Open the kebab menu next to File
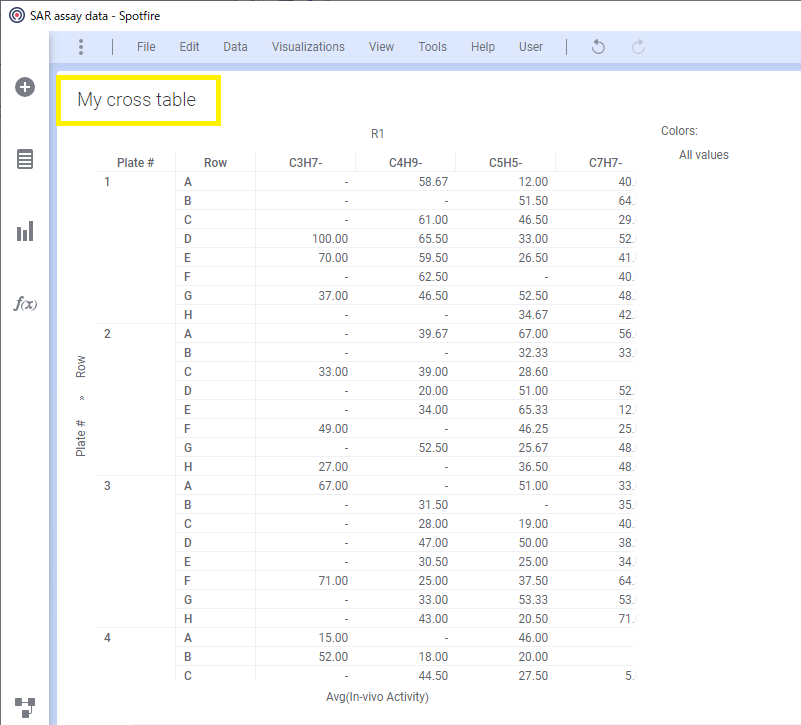 coord(80,46)
